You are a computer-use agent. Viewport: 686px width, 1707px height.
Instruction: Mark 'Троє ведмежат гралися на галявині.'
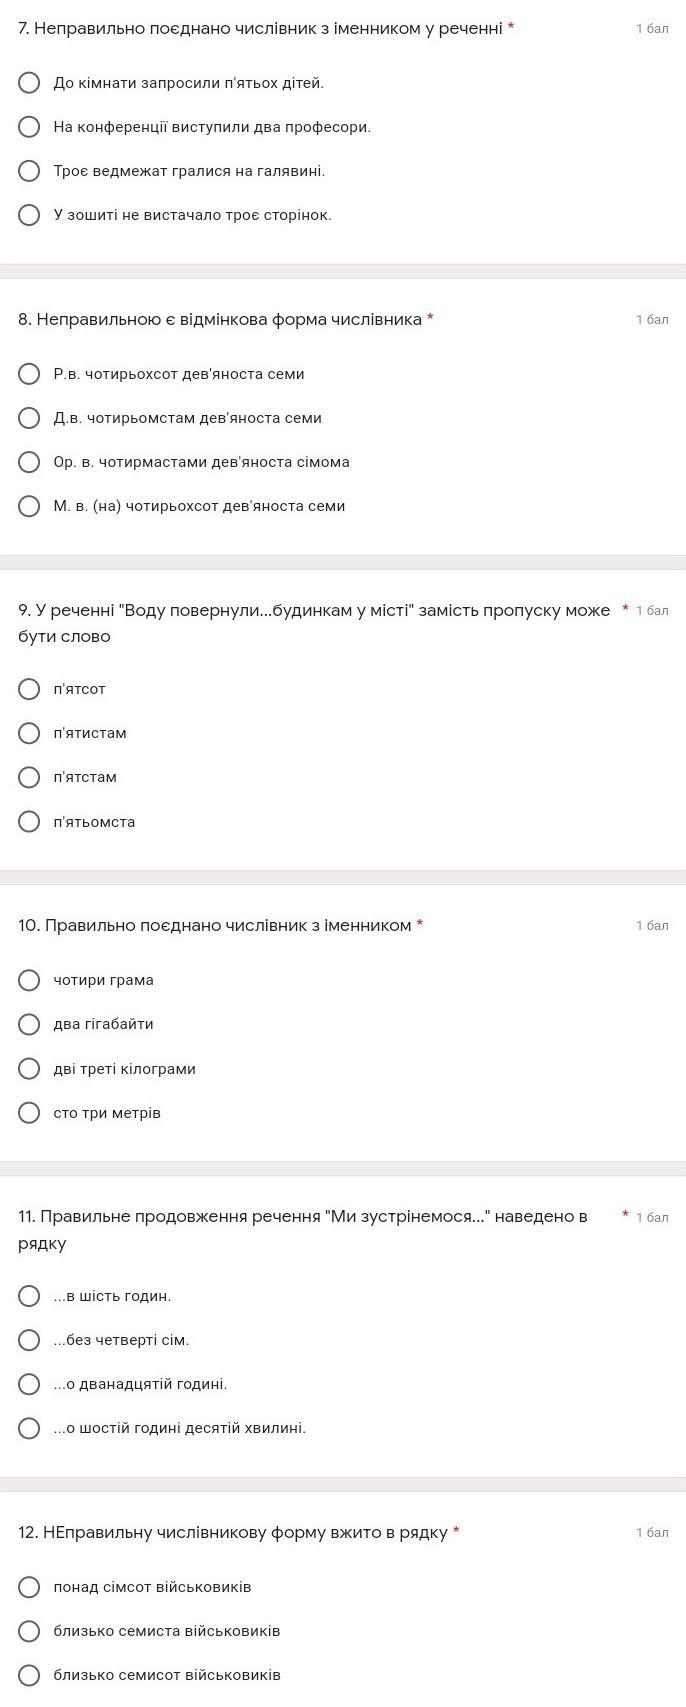tap(29, 171)
